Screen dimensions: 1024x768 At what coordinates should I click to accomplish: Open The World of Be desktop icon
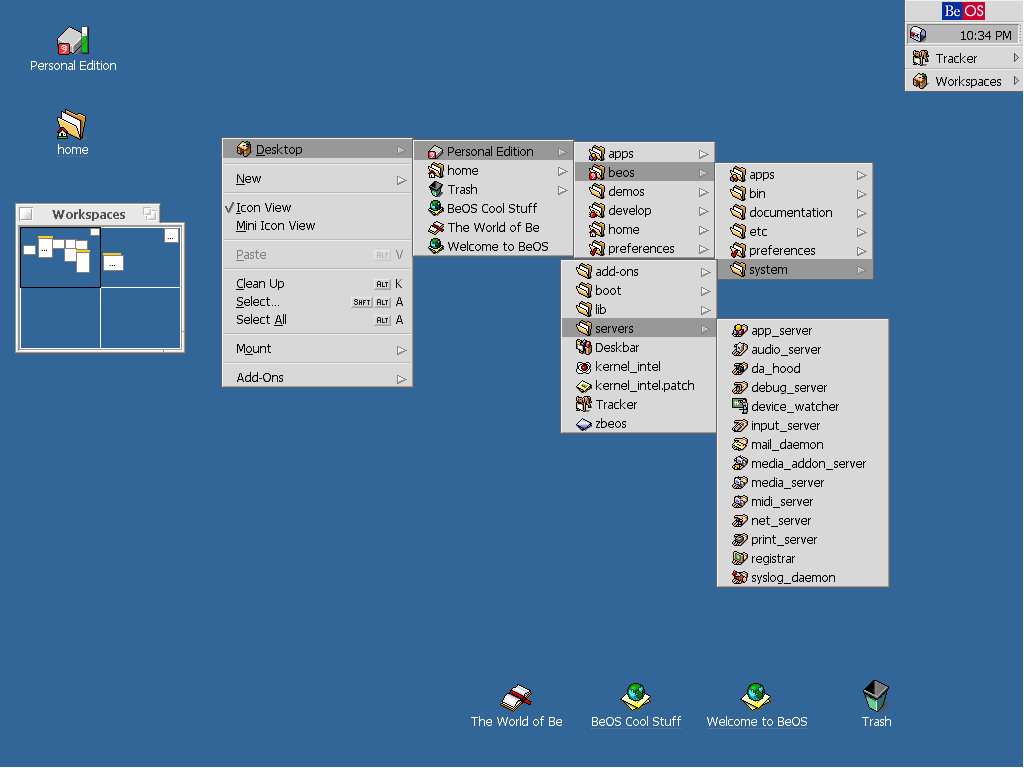point(516,697)
